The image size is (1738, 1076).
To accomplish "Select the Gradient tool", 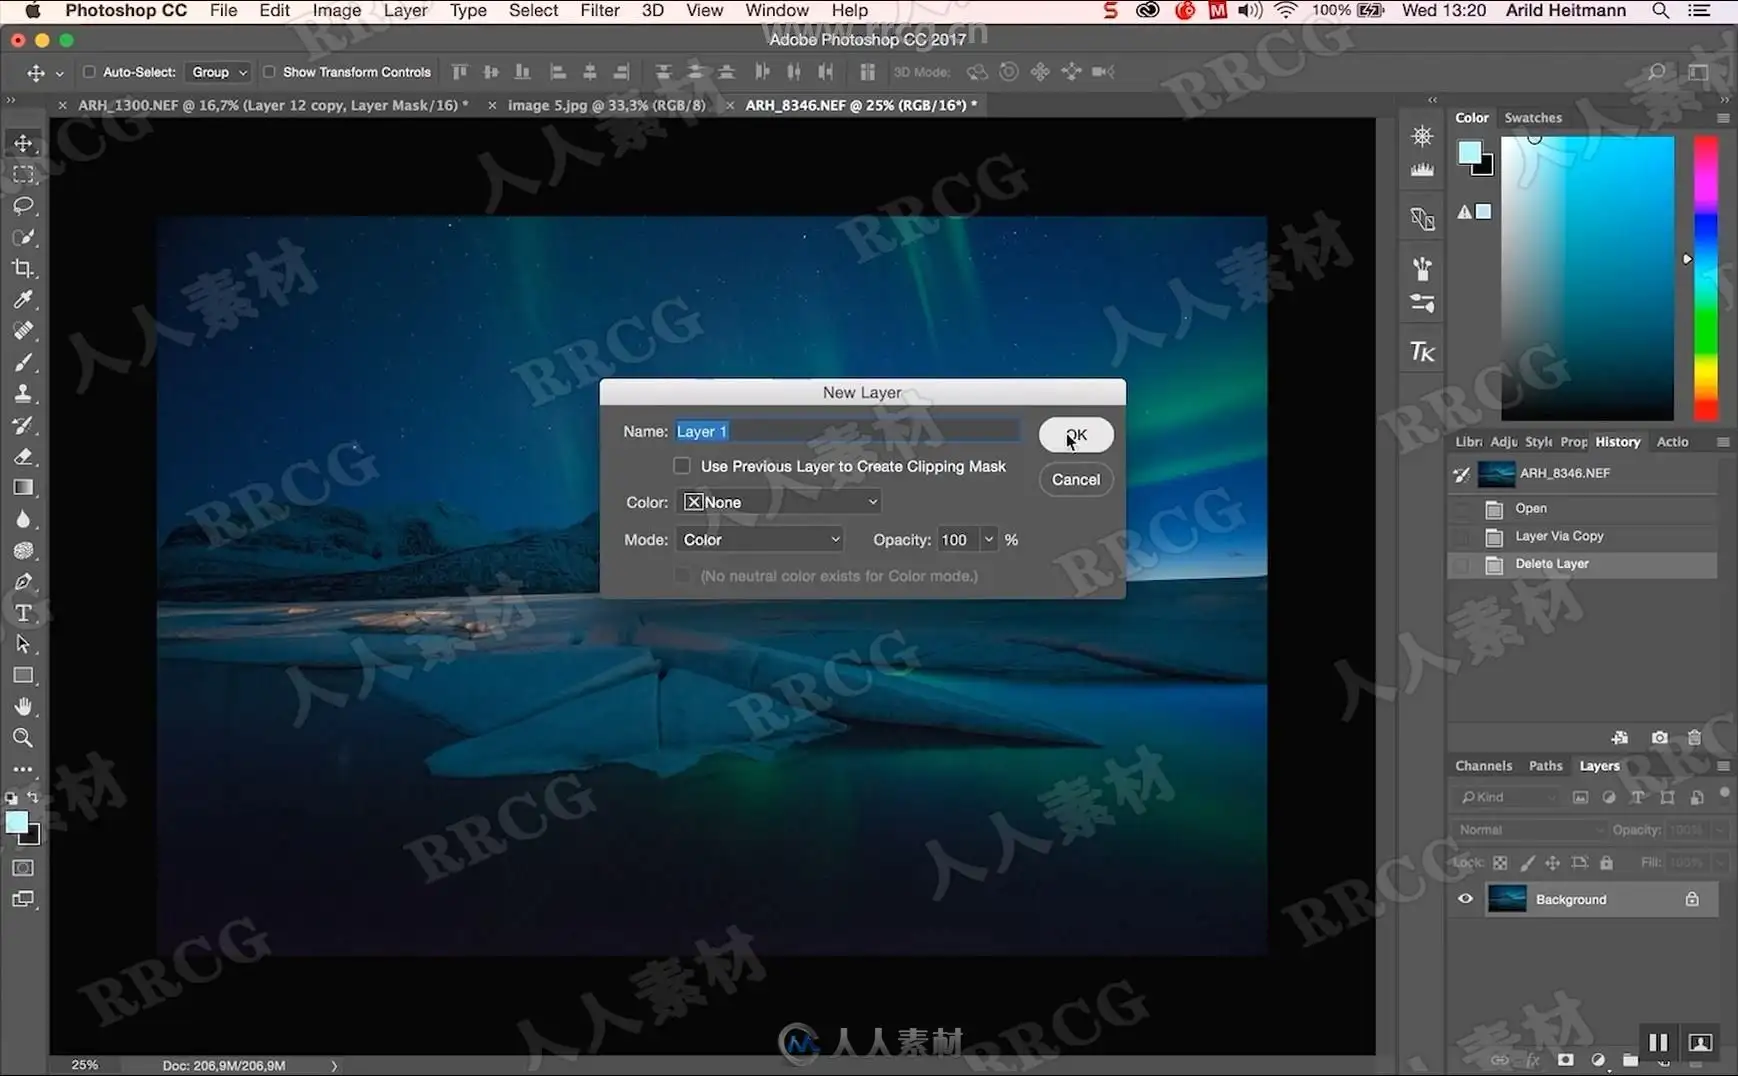I will click(23, 487).
